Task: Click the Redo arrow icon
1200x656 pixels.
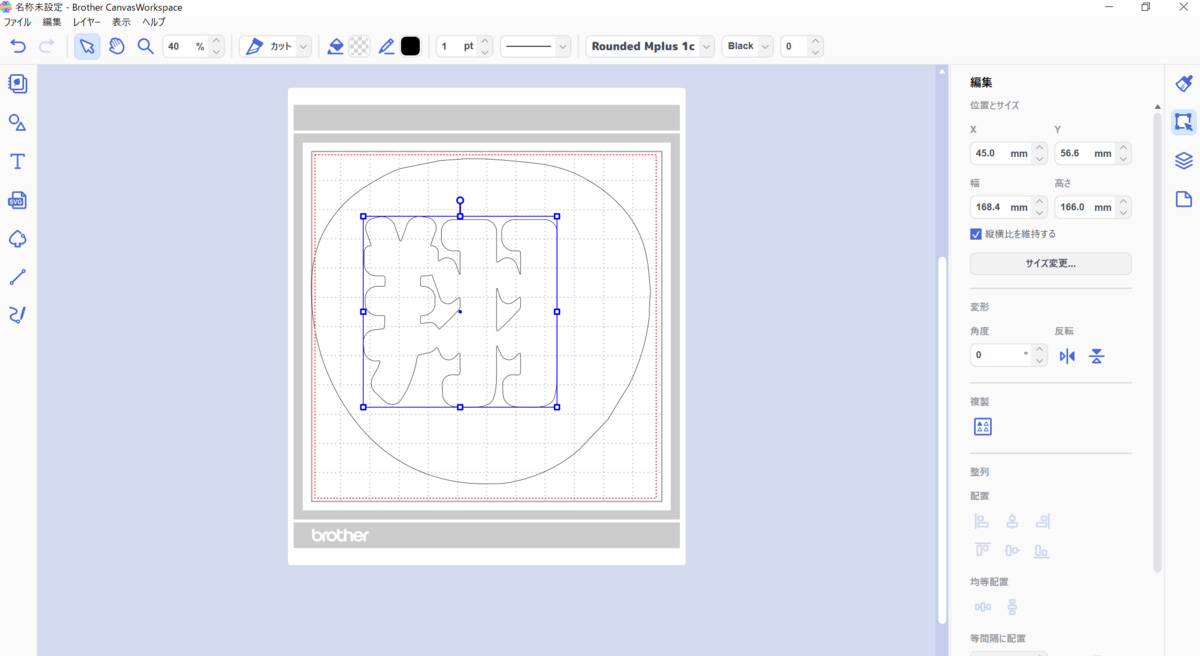Action: (x=46, y=46)
